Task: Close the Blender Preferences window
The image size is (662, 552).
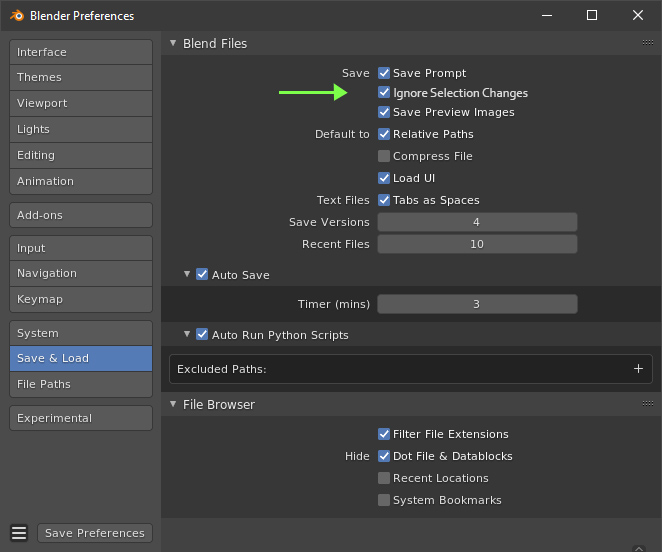Action: point(638,16)
